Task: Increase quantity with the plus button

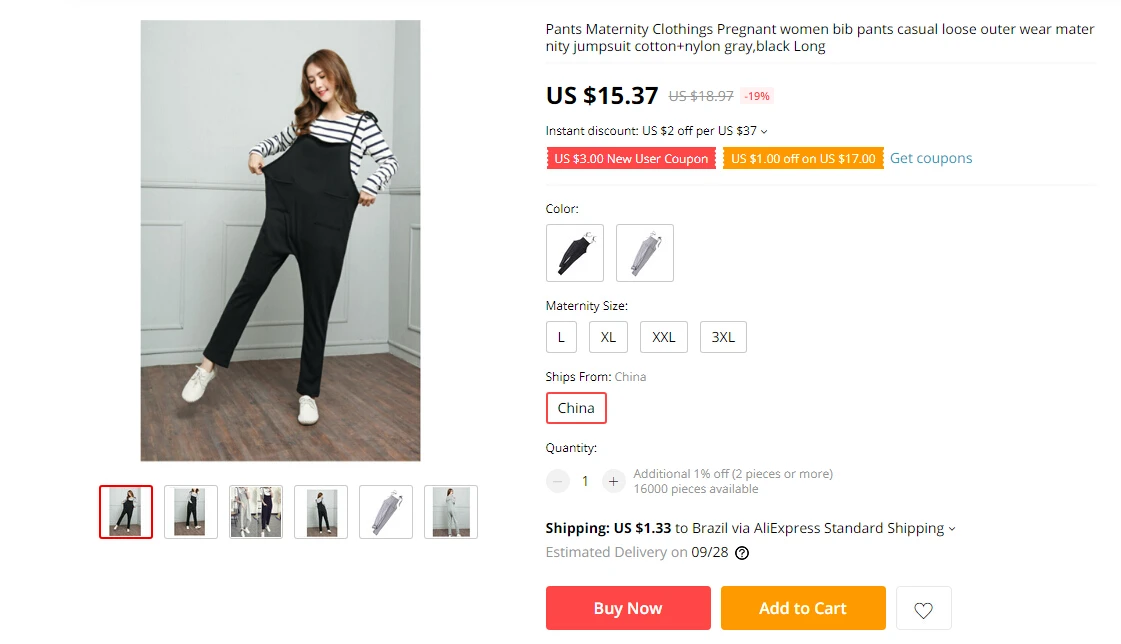Action: 613,481
